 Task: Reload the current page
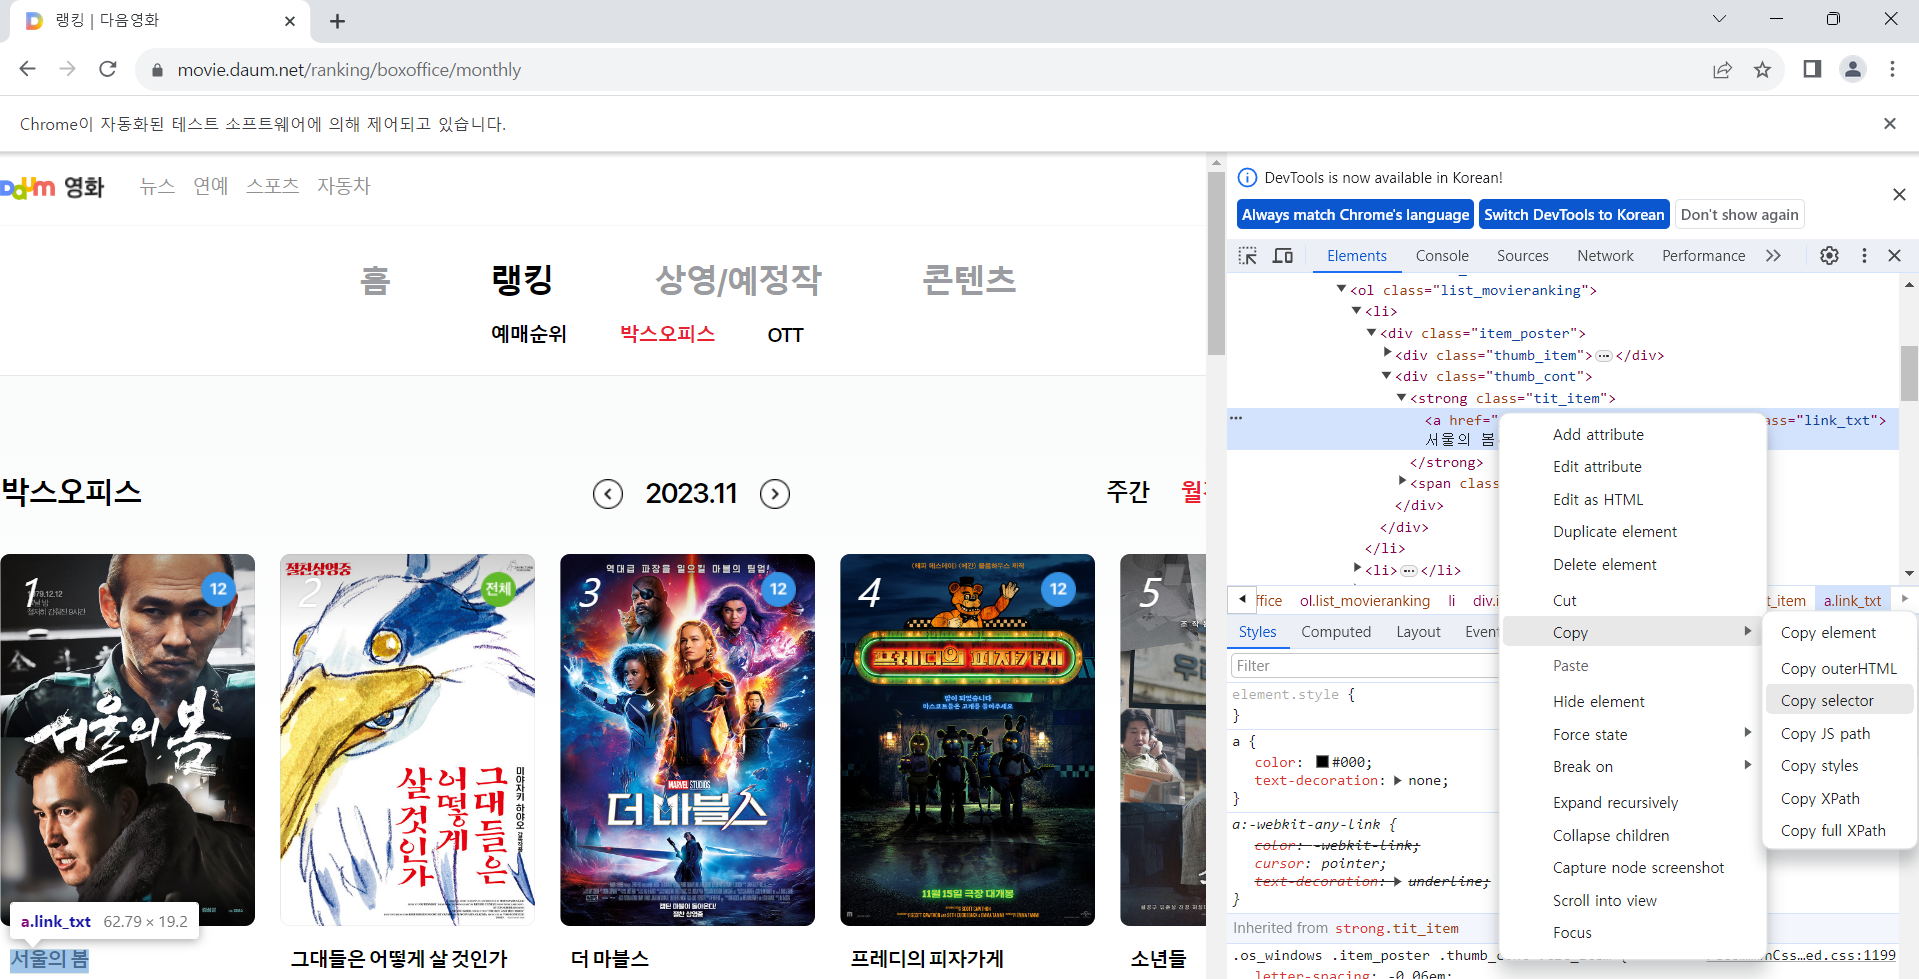click(x=108, y=69)
